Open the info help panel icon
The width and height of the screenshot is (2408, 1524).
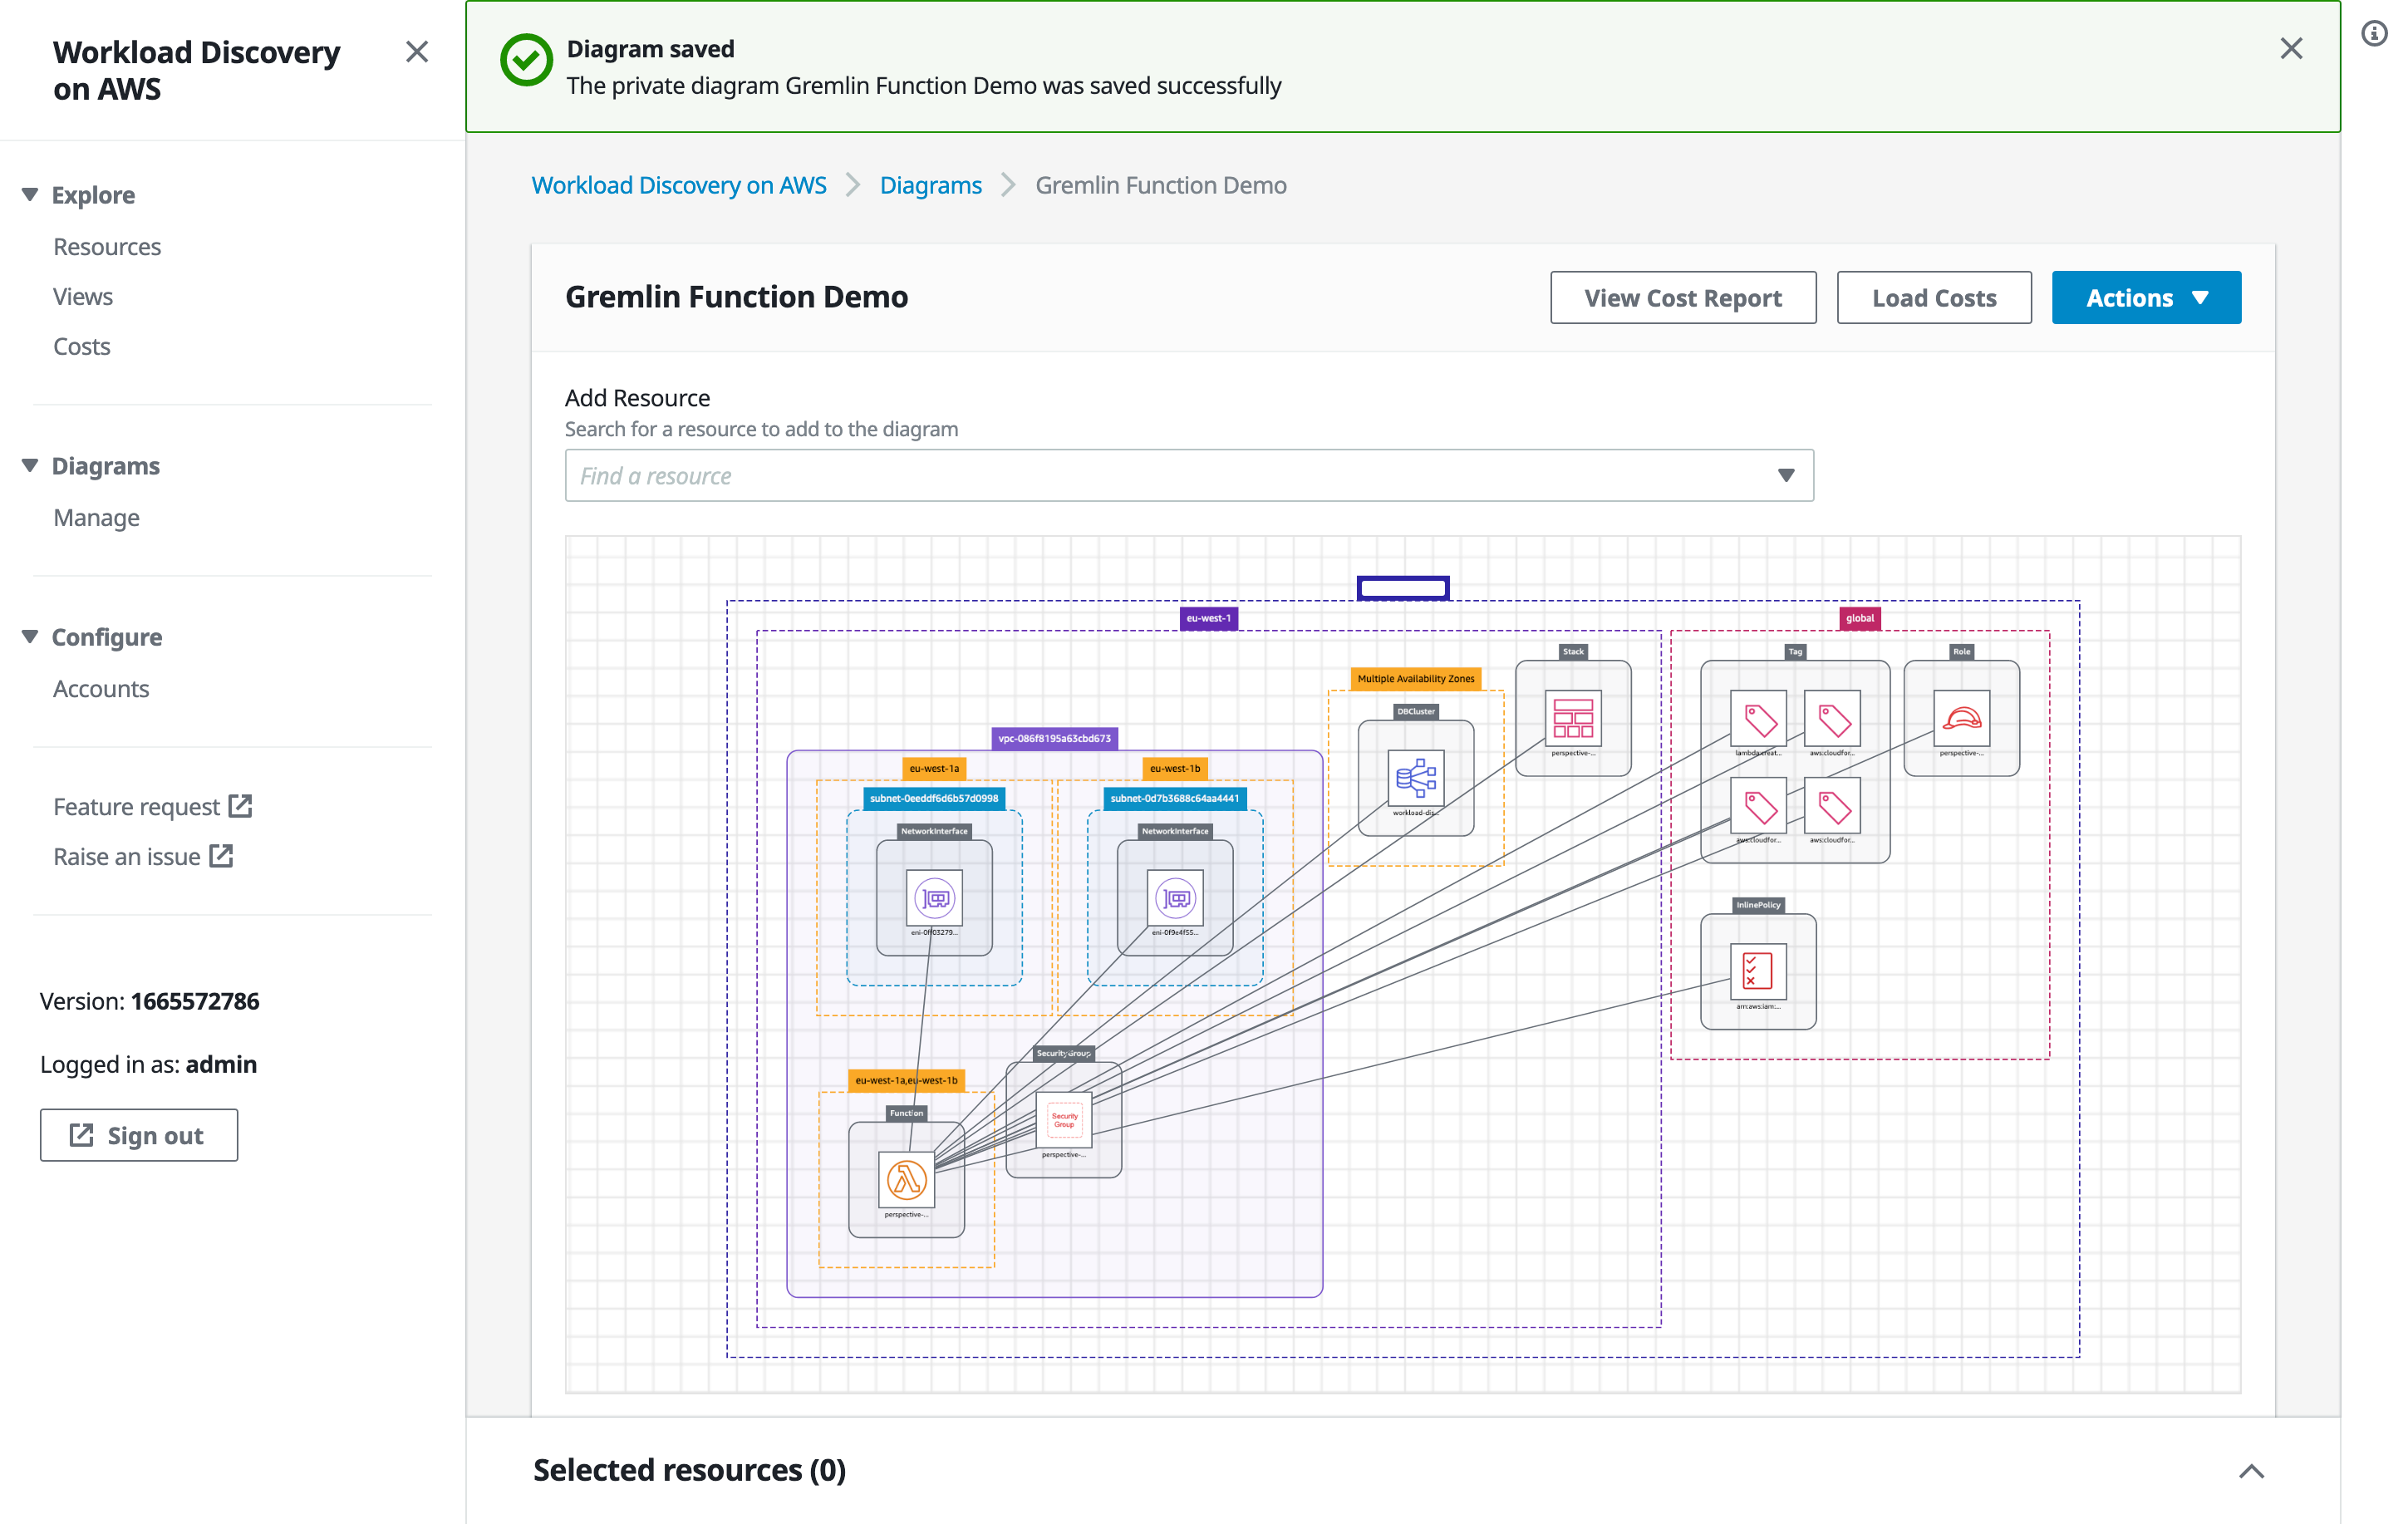click(2375, 34)
